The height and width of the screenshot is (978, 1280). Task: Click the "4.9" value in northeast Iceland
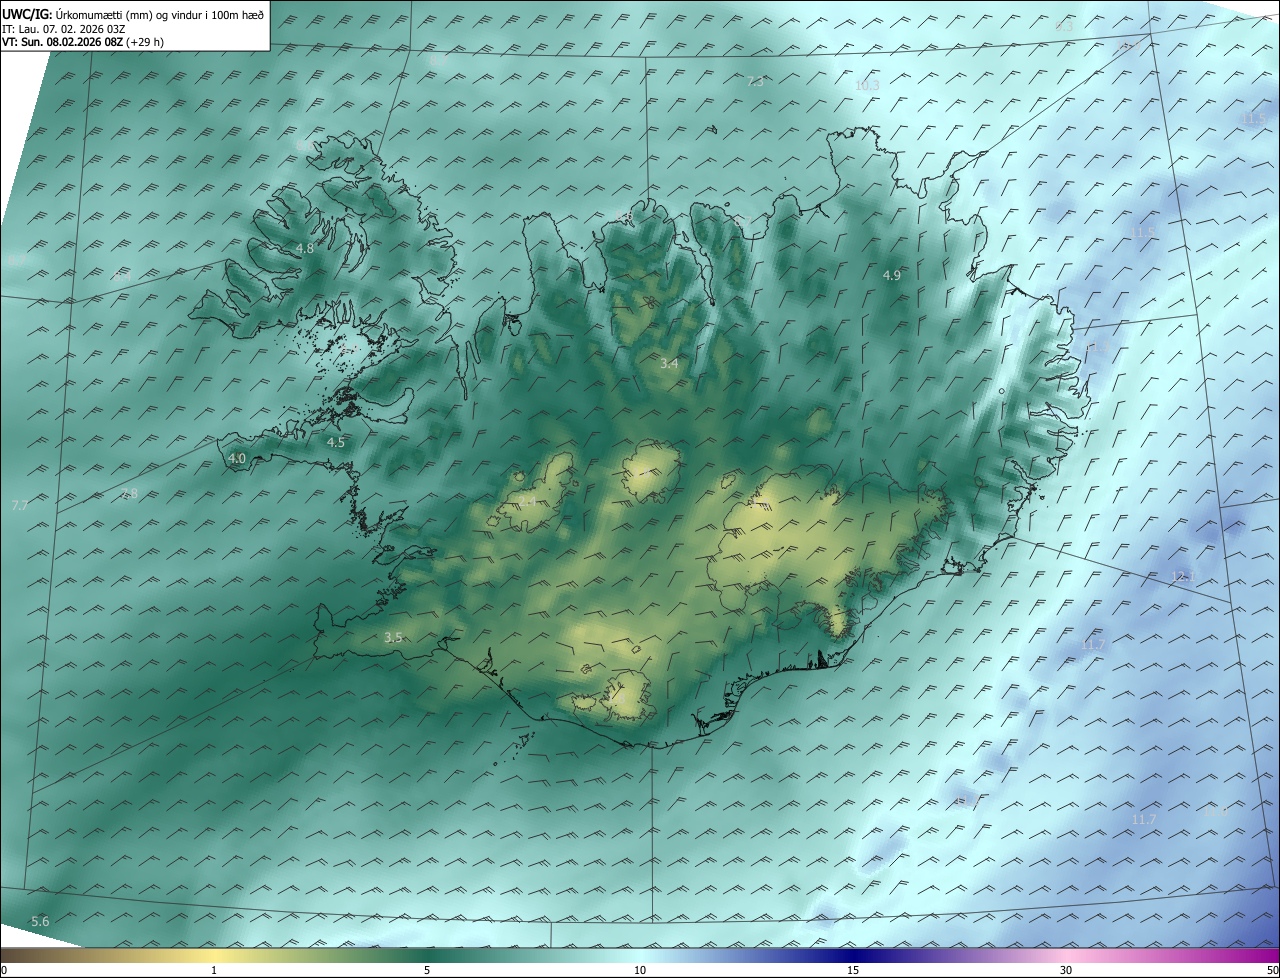point(892,275)
